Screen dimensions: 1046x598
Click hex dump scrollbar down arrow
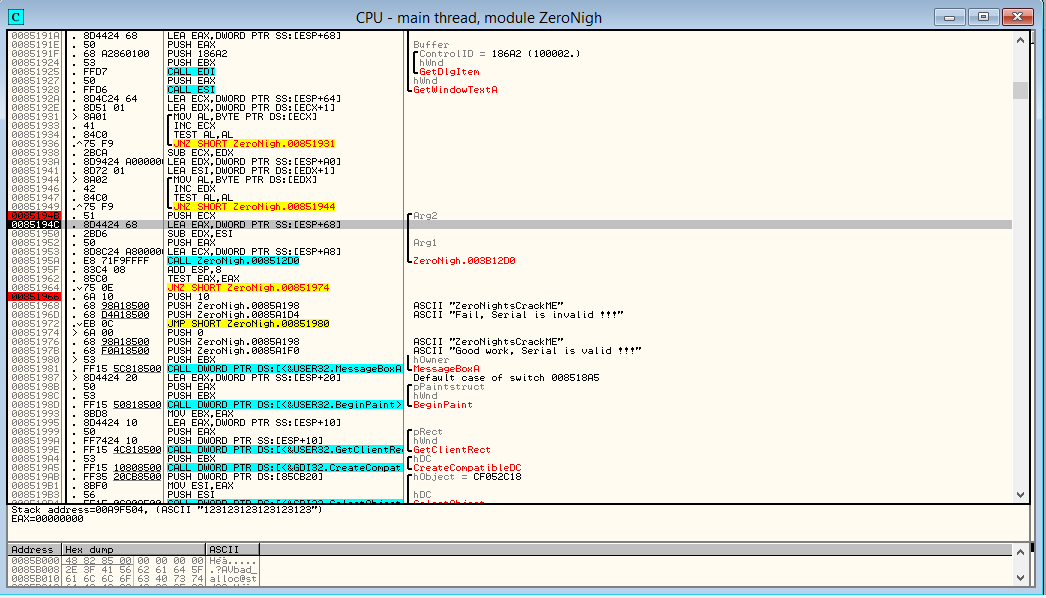1020,577
